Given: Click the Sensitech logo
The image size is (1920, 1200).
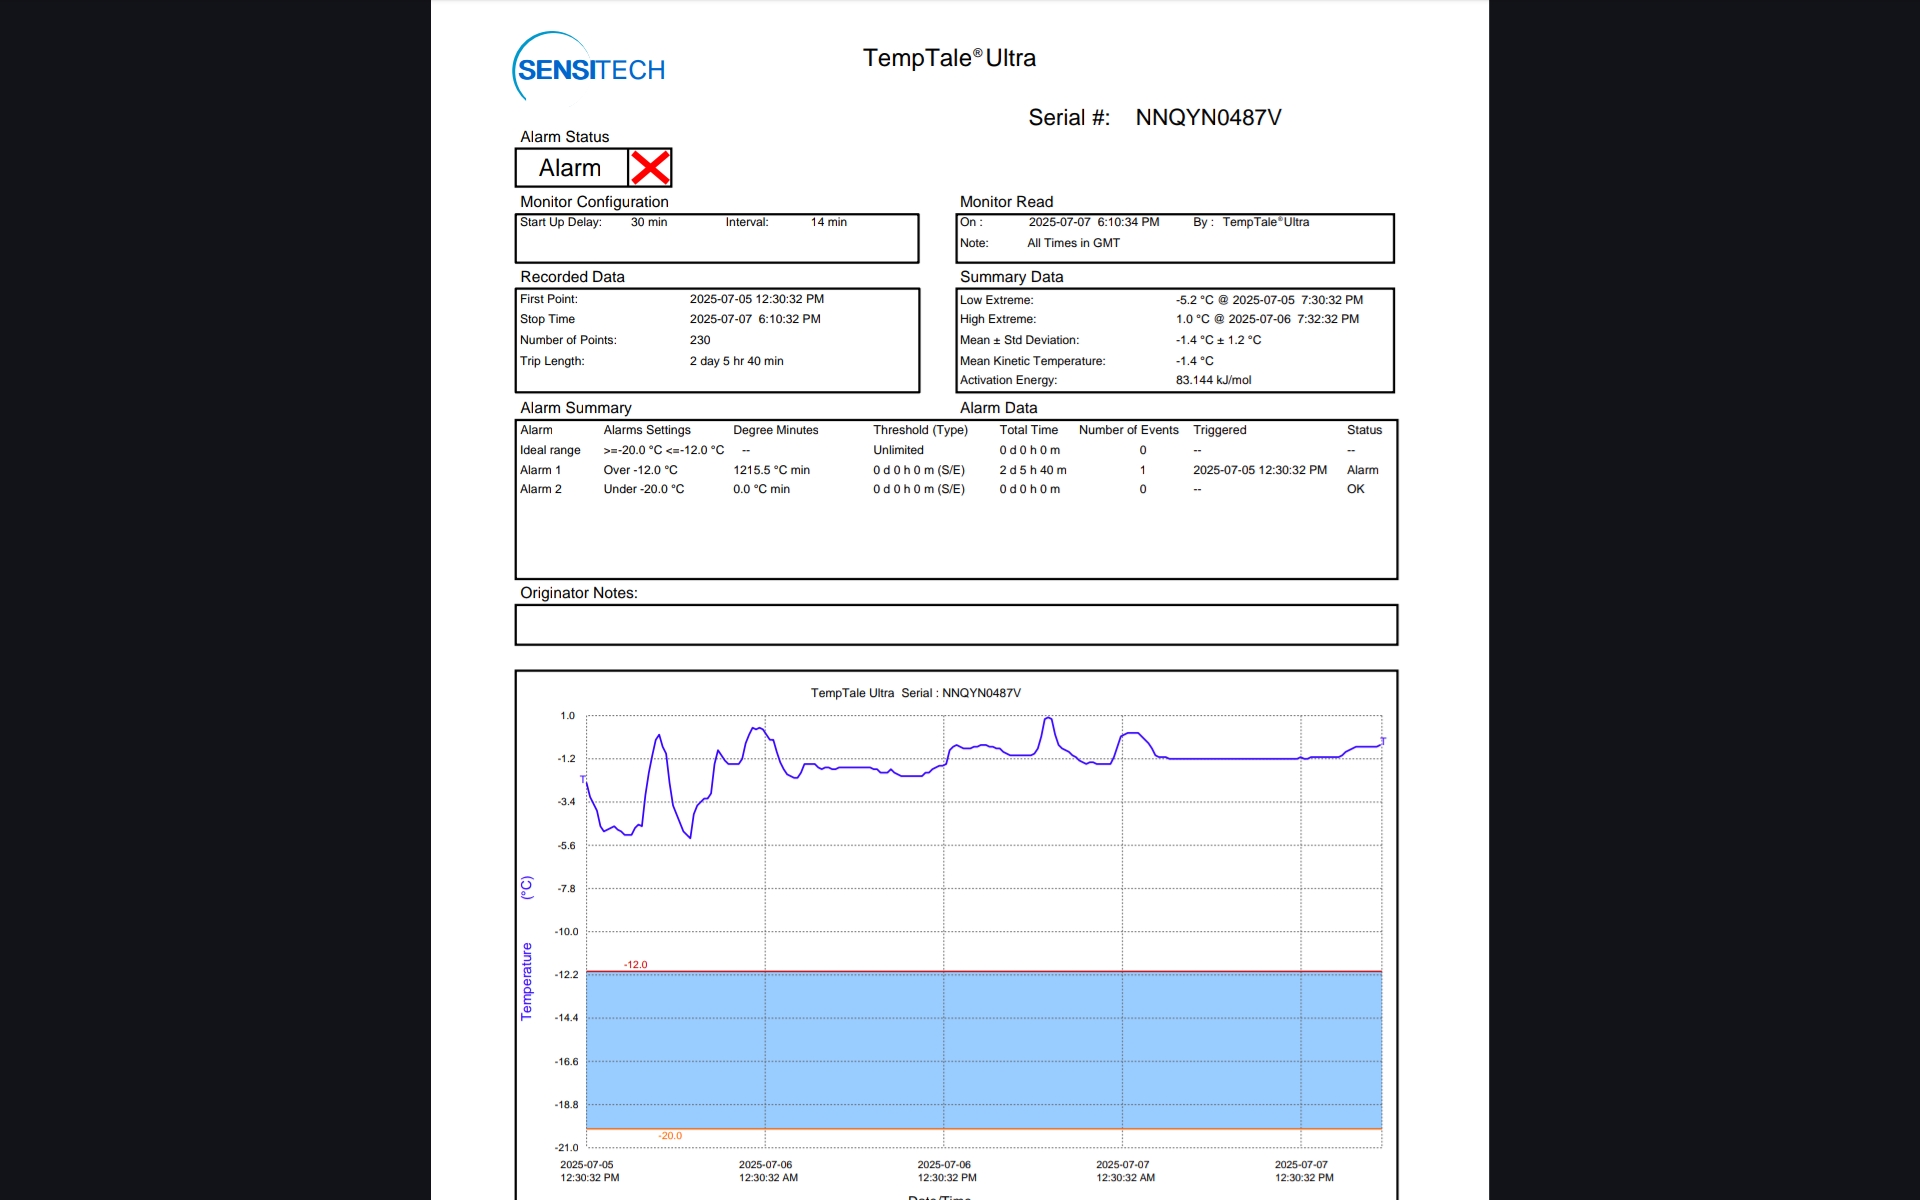Looking at the screenshot, I should coord(589,69).
